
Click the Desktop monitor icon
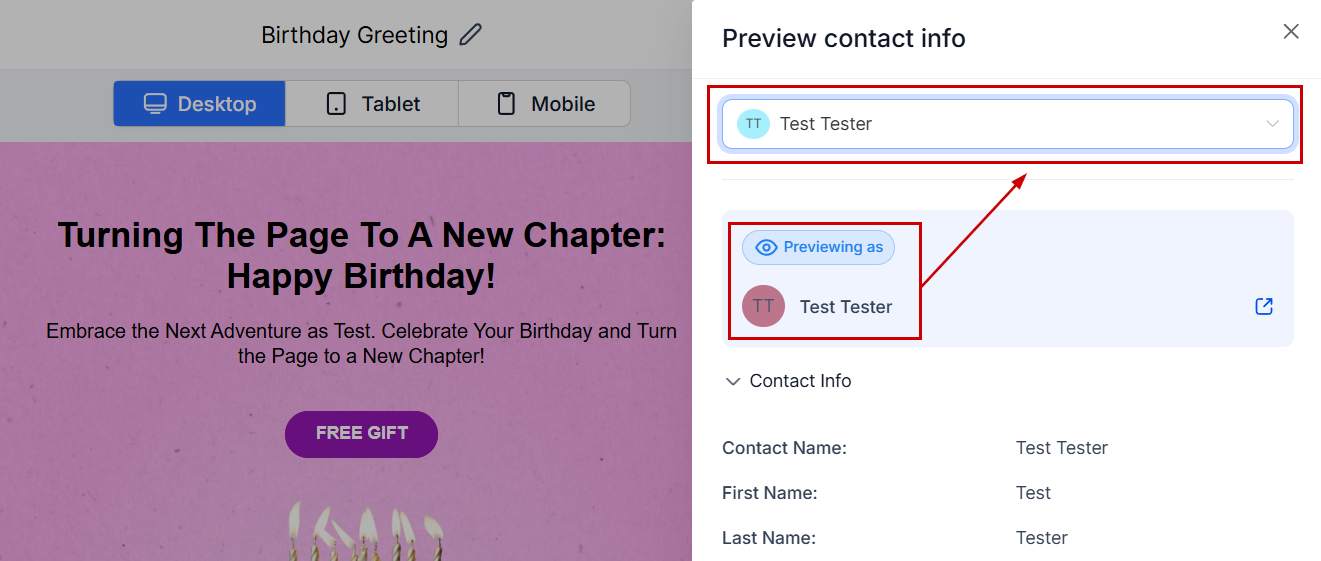(x=155, y=104)
